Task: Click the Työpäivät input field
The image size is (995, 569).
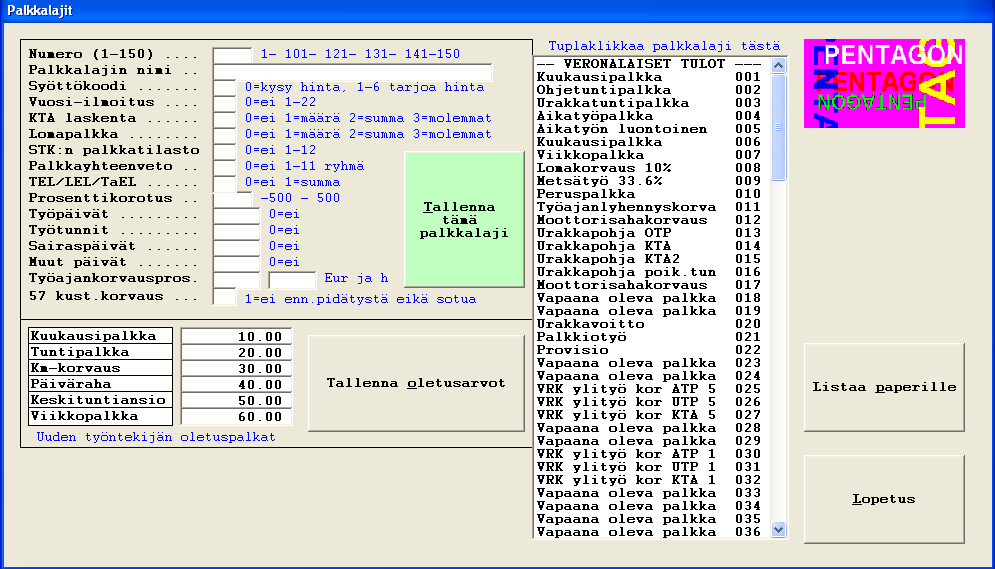Action: [236, 214]
